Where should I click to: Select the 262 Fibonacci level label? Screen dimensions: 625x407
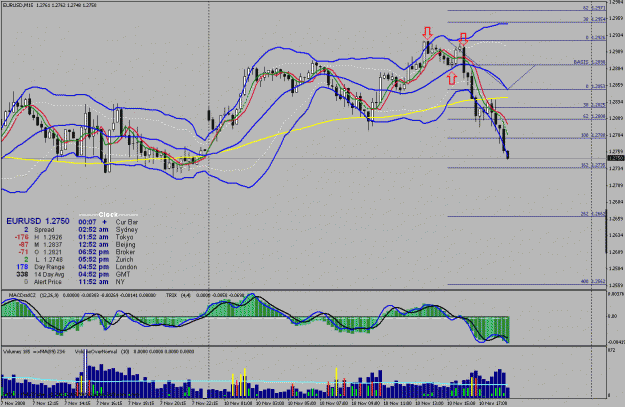pyautogui.click(x=593, y=214)
